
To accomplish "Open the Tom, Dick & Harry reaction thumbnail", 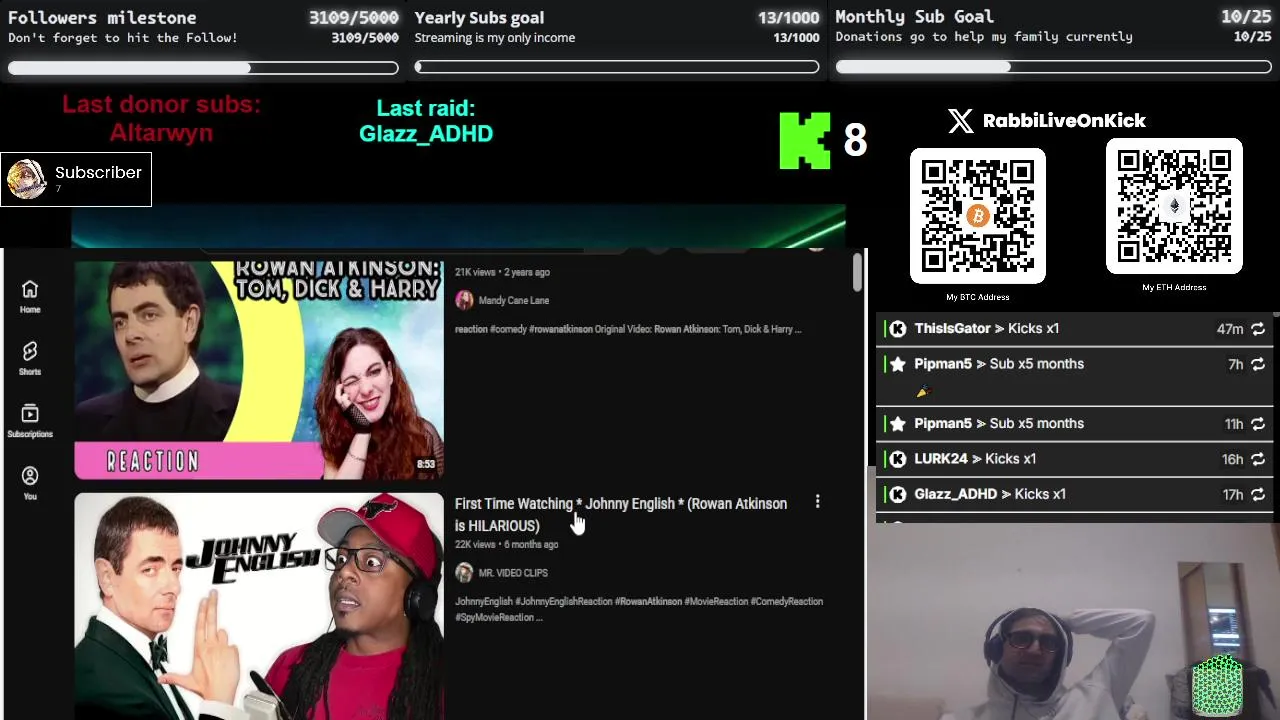I will [x=259, y=370].
